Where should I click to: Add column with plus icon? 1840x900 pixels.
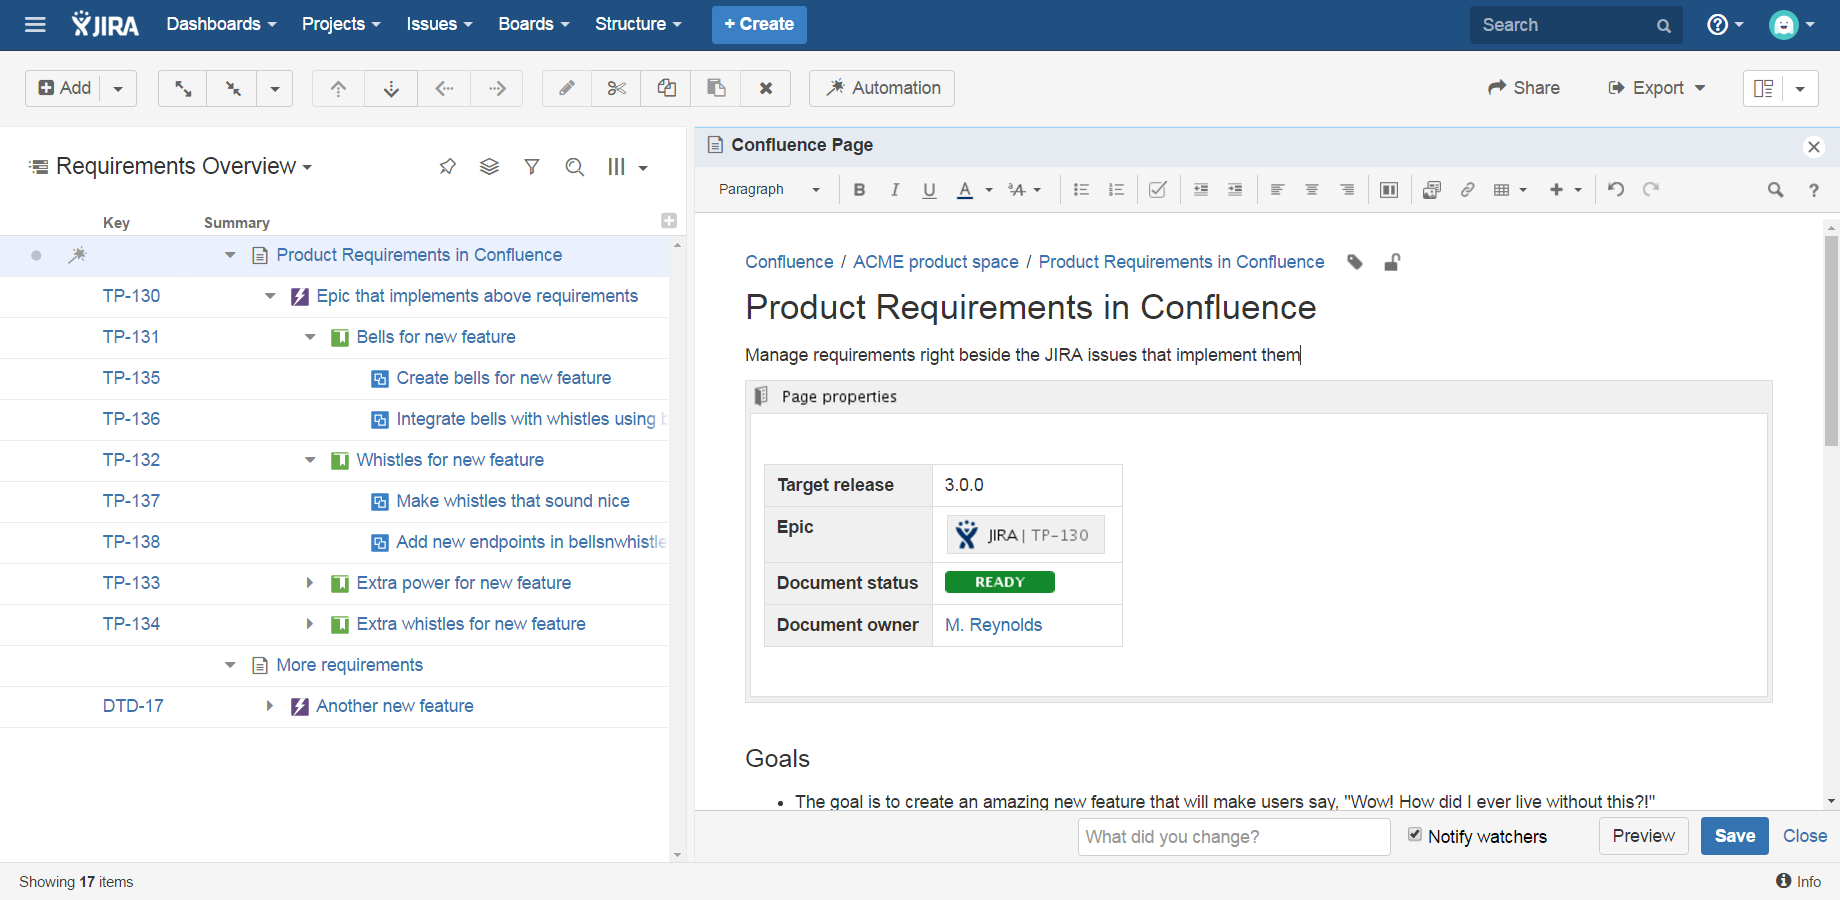(x=669, y=221)
